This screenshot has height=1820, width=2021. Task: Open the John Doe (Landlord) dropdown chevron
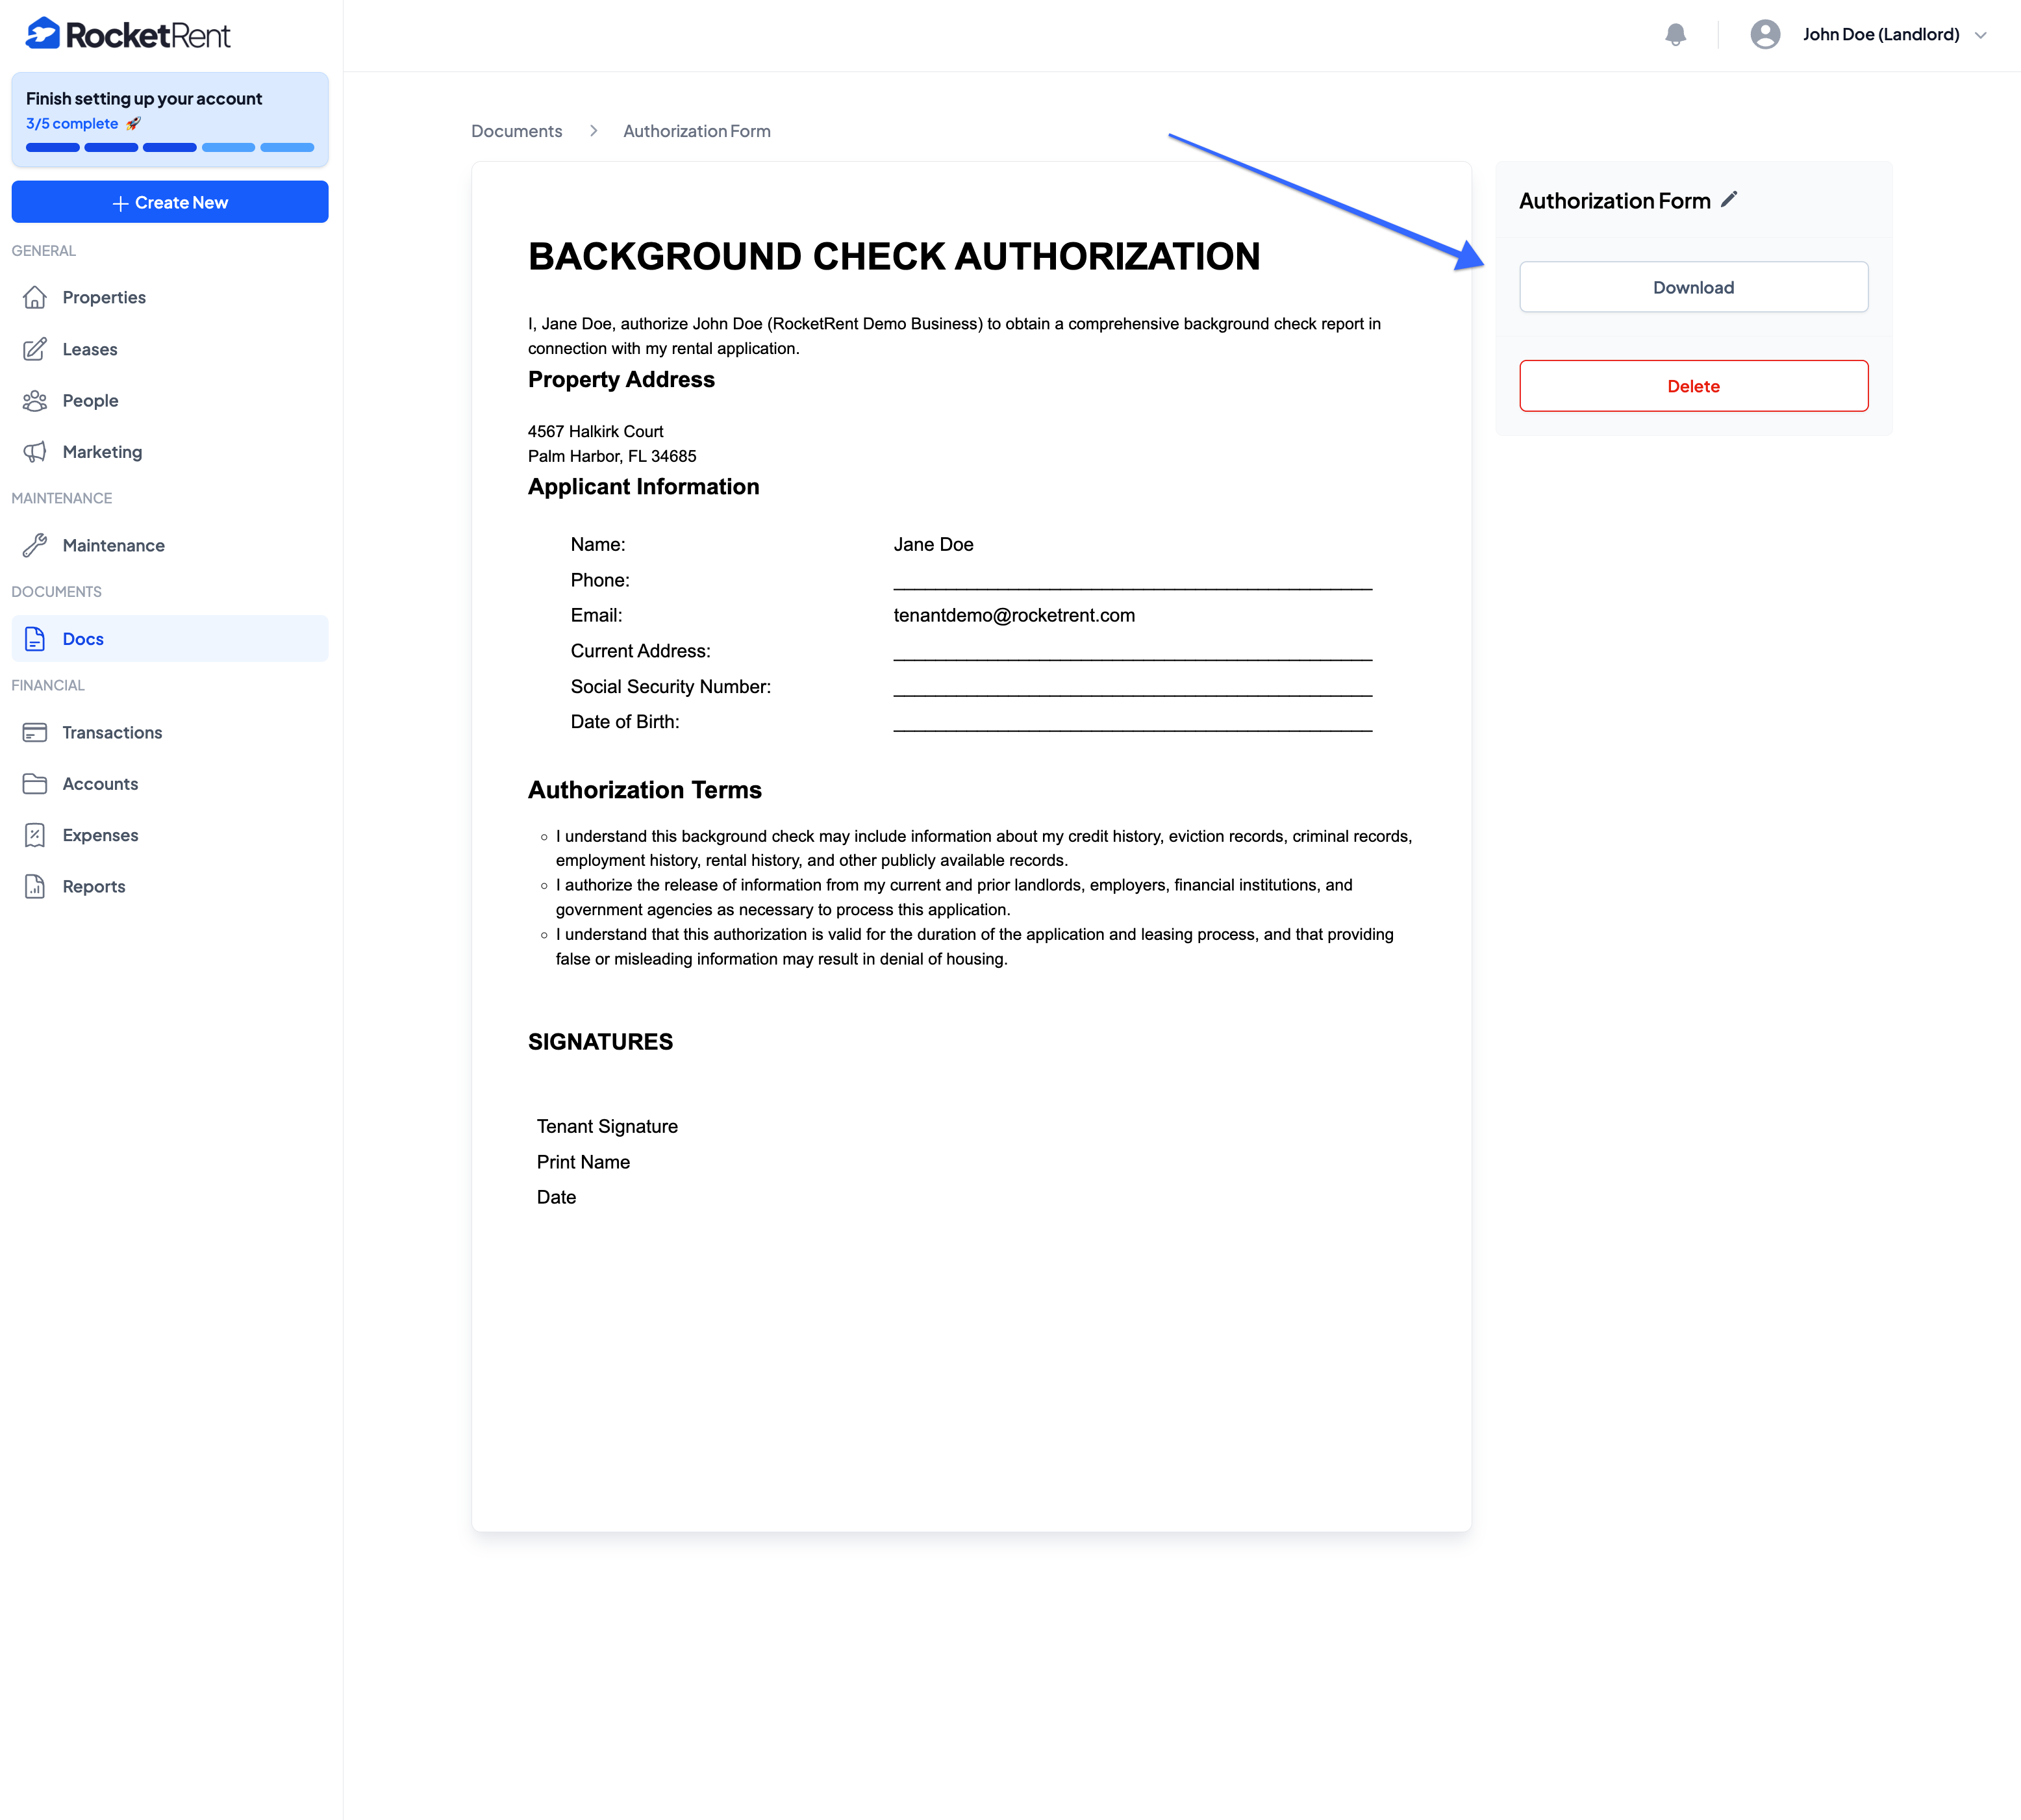(1980, 35)
